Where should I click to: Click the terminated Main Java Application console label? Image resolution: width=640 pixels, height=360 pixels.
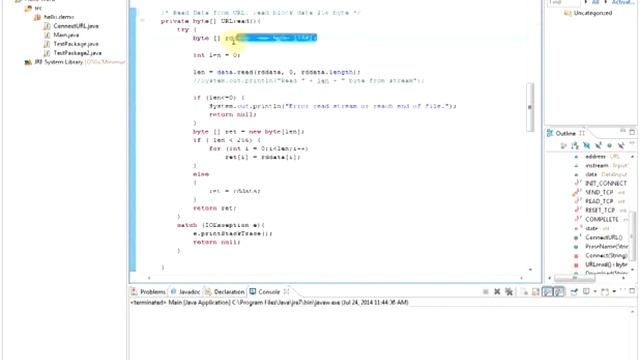point(269,302)
